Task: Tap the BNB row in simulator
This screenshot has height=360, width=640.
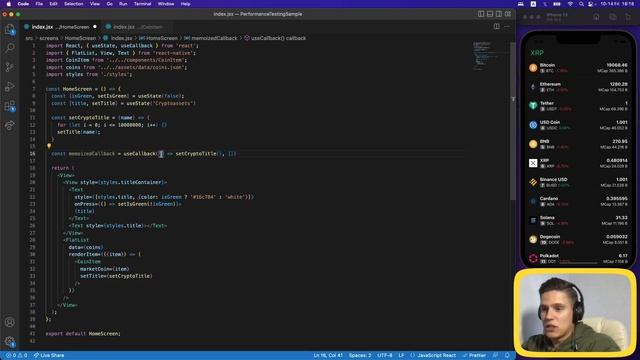Action: tap(578, 144)
